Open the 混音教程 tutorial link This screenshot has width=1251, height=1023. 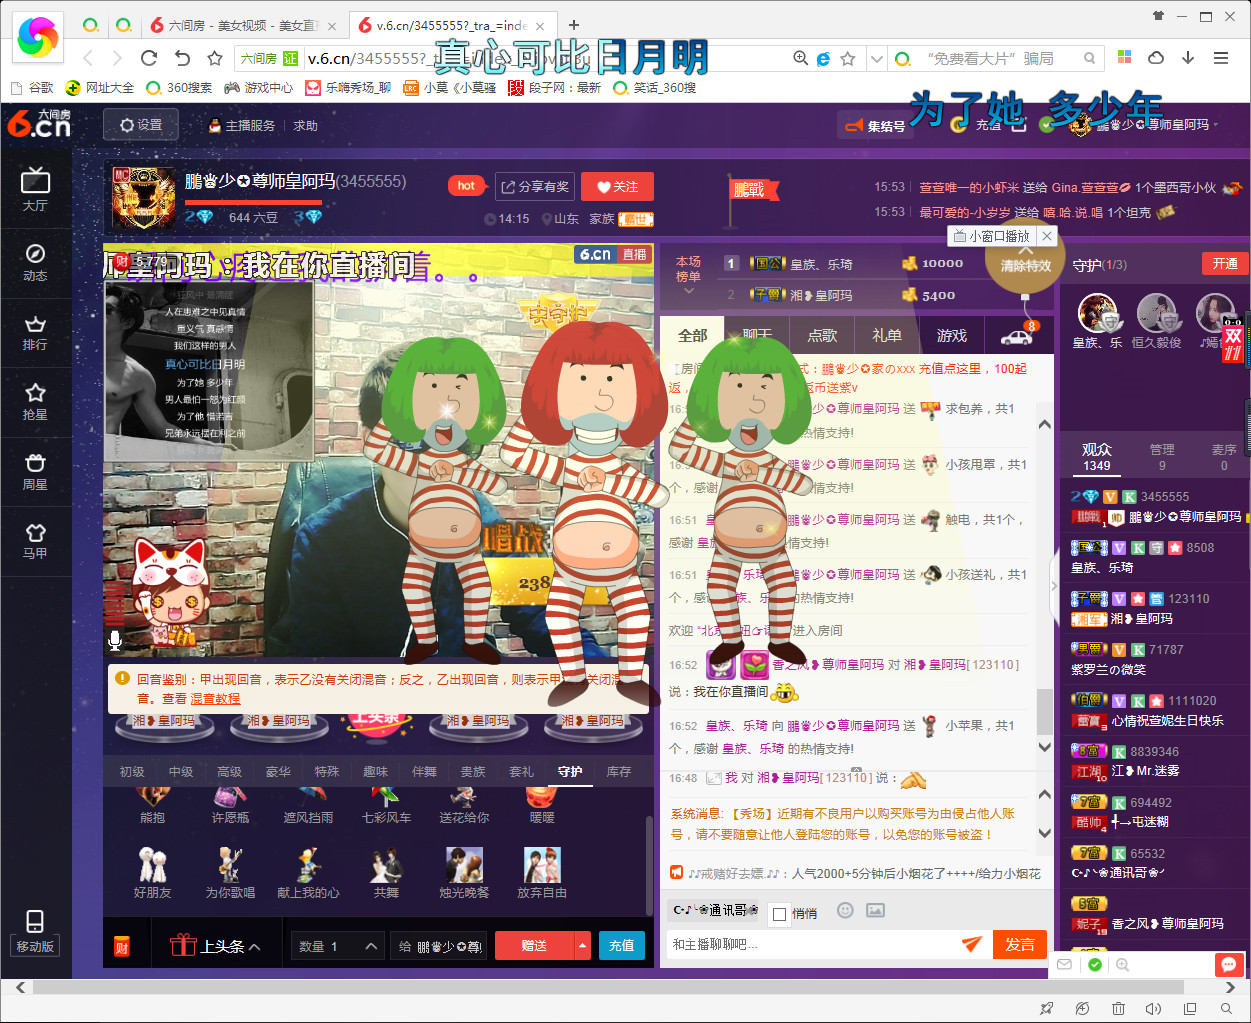click(x=215, y=698)
